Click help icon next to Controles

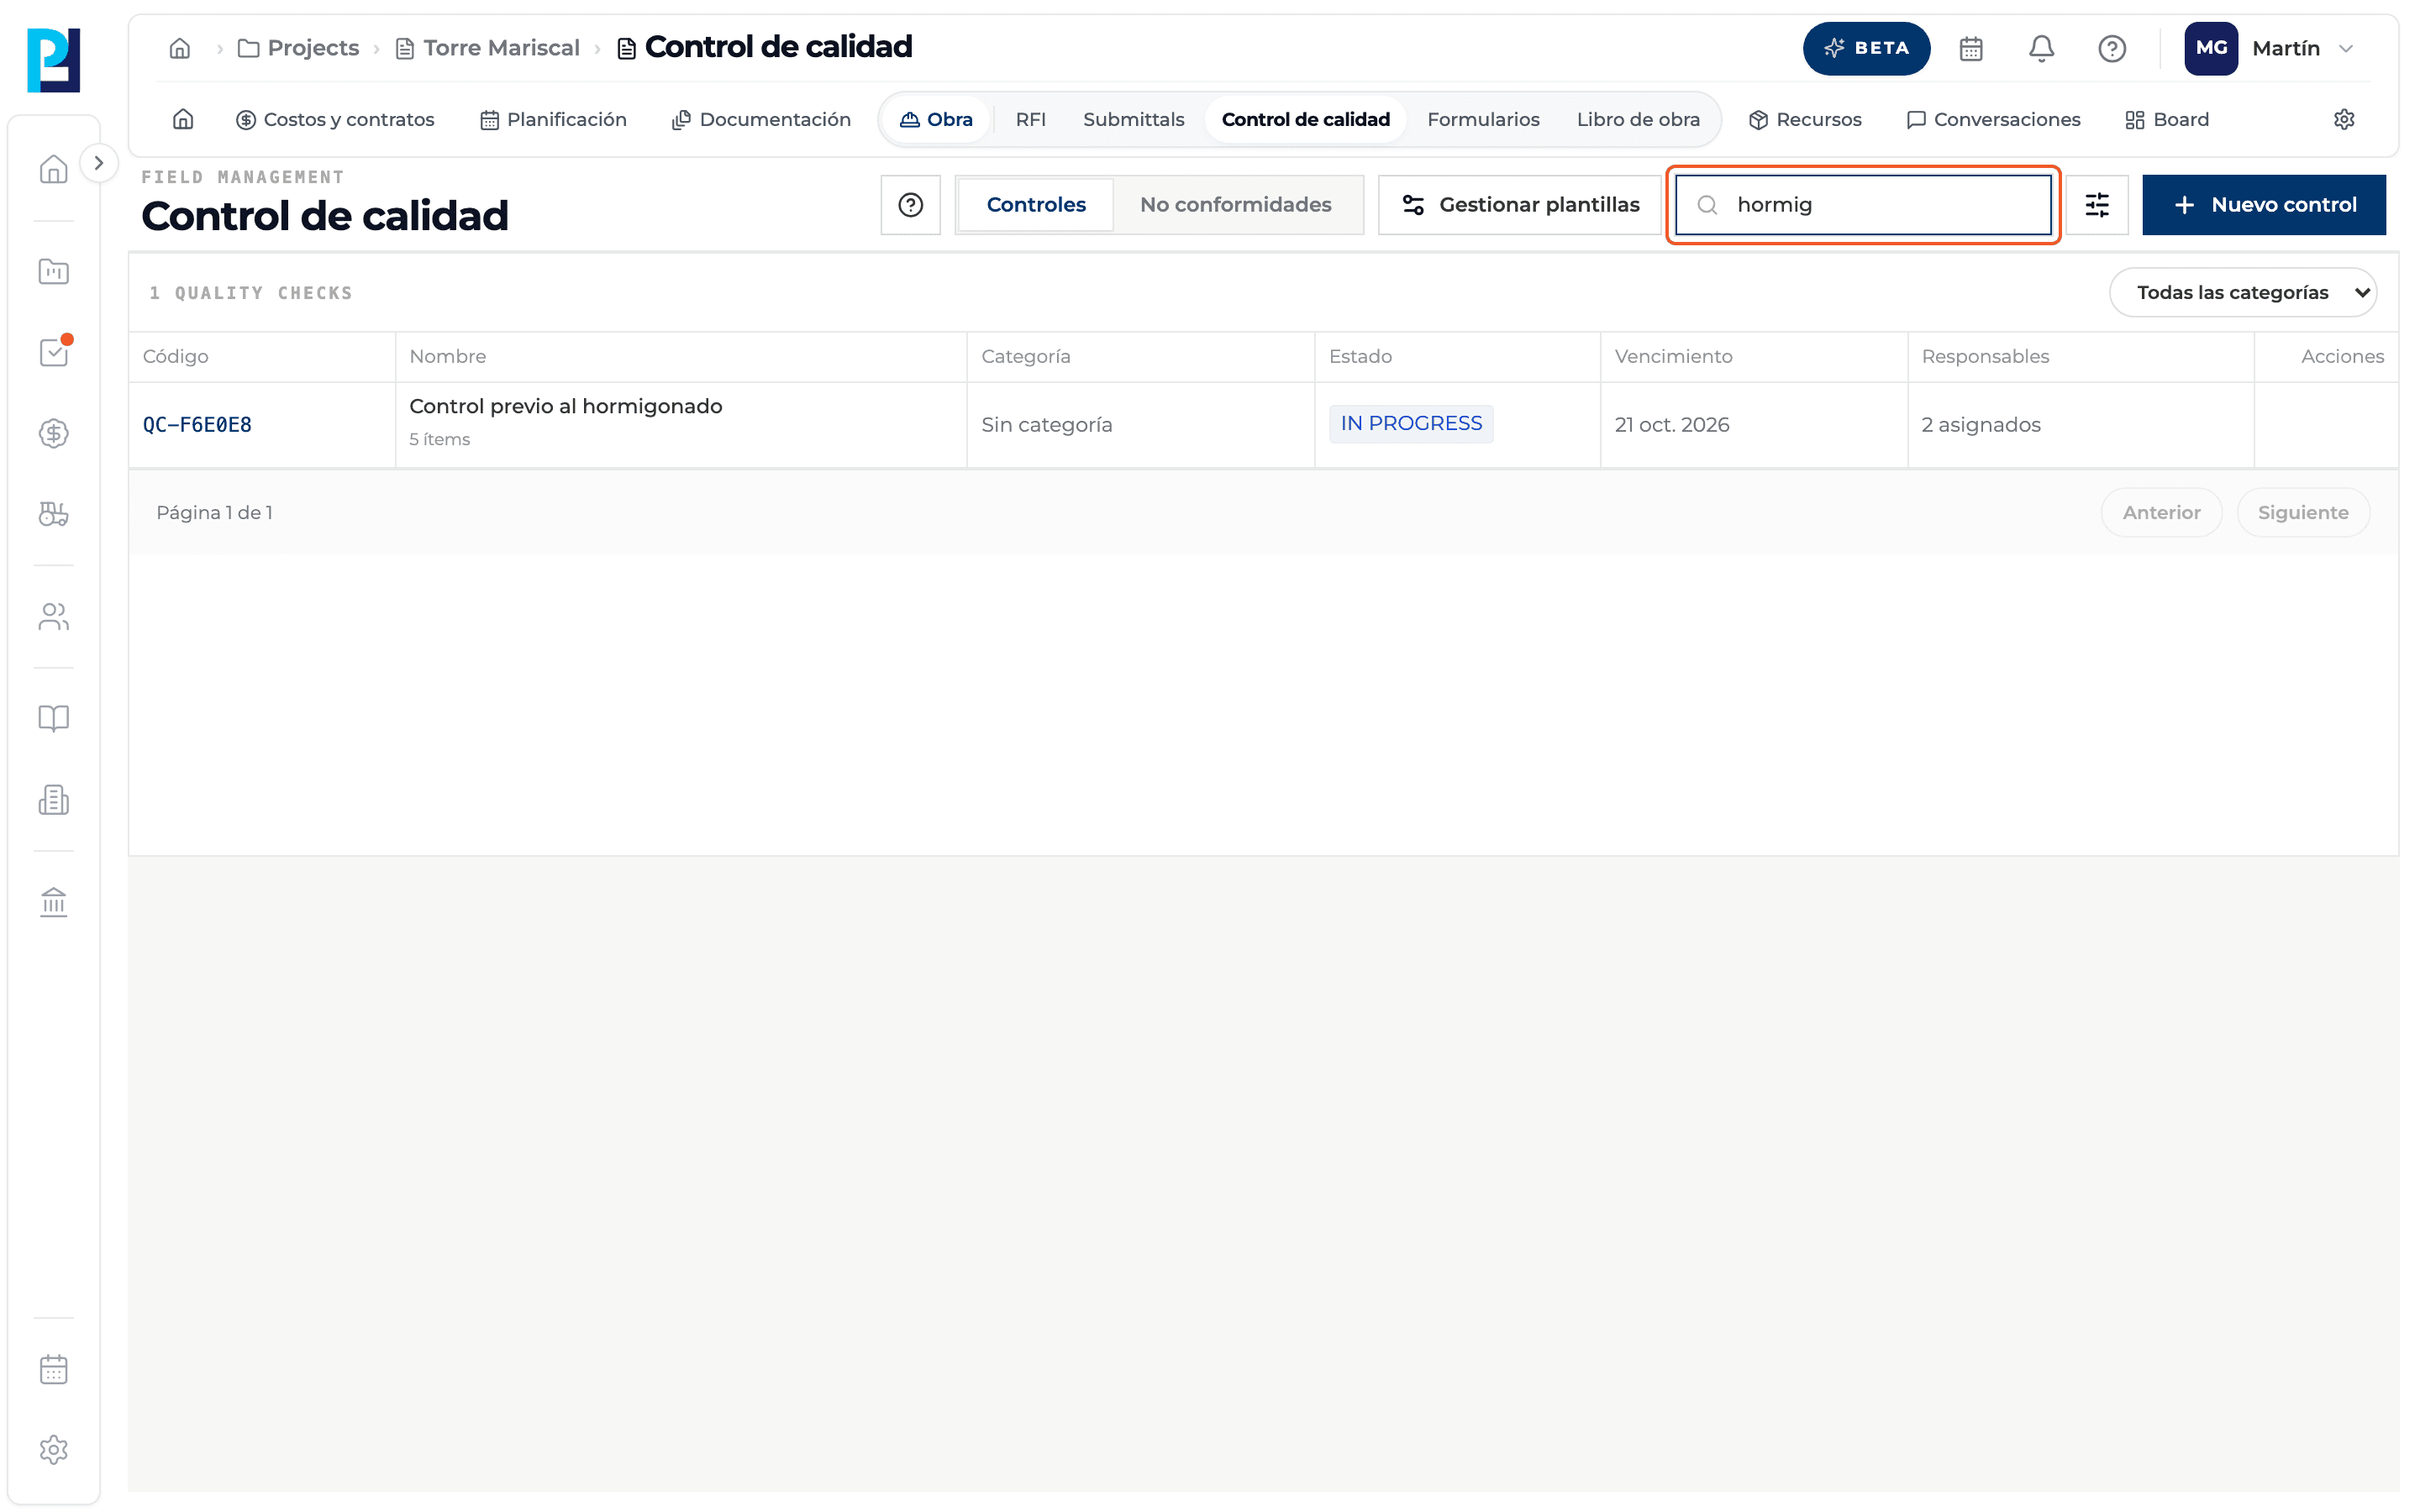coord(910,205)
